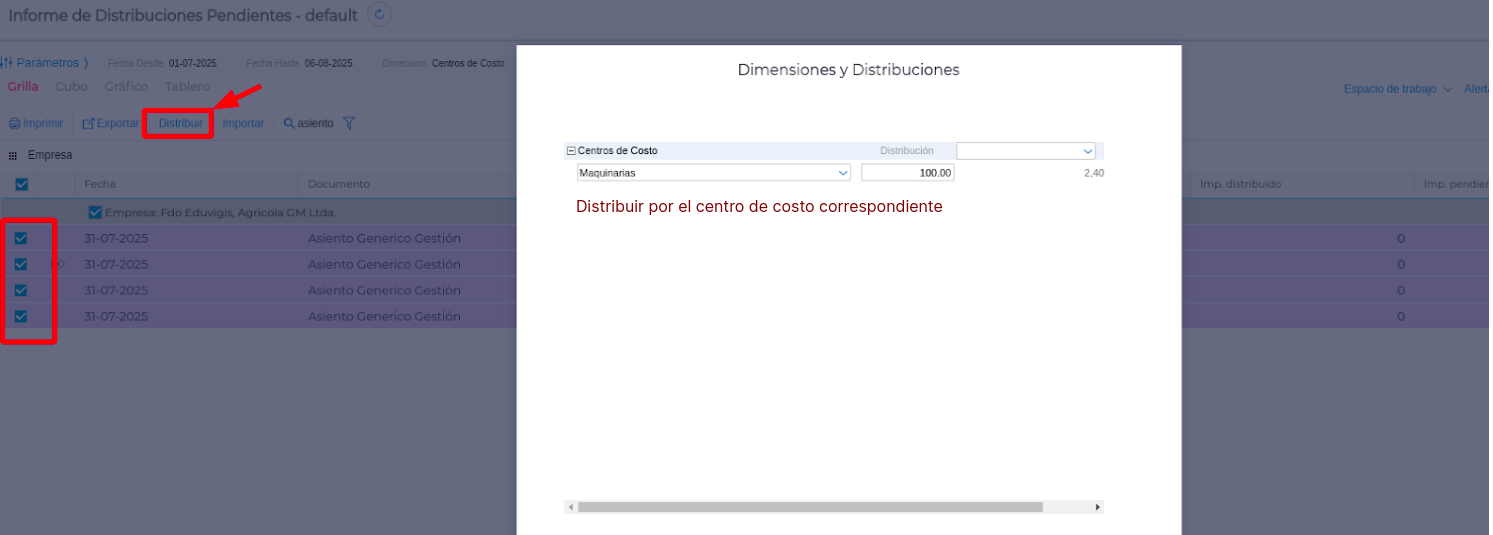Screen dimensions: 1493x535
Task: Switch to the Cubo view tab
Action: pyautogui.click(x=71, y=87)
